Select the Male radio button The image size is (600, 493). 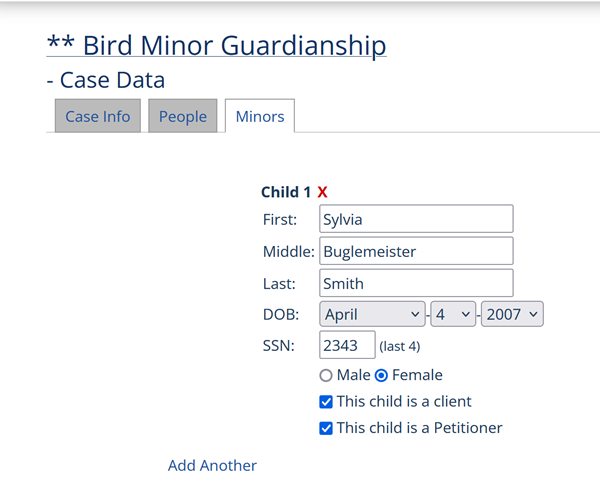pyautogui.click(x=326, y=376)
